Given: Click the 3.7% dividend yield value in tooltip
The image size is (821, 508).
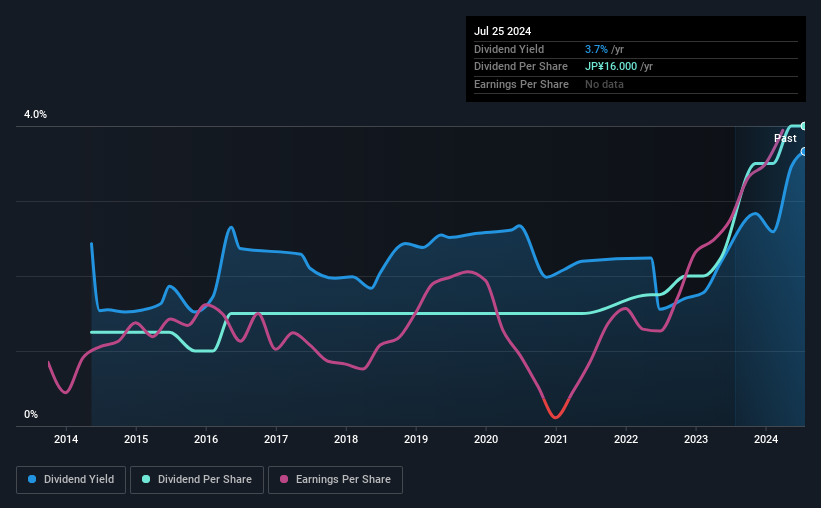Looking at the screenshot, I should click(x=596, y=49).
